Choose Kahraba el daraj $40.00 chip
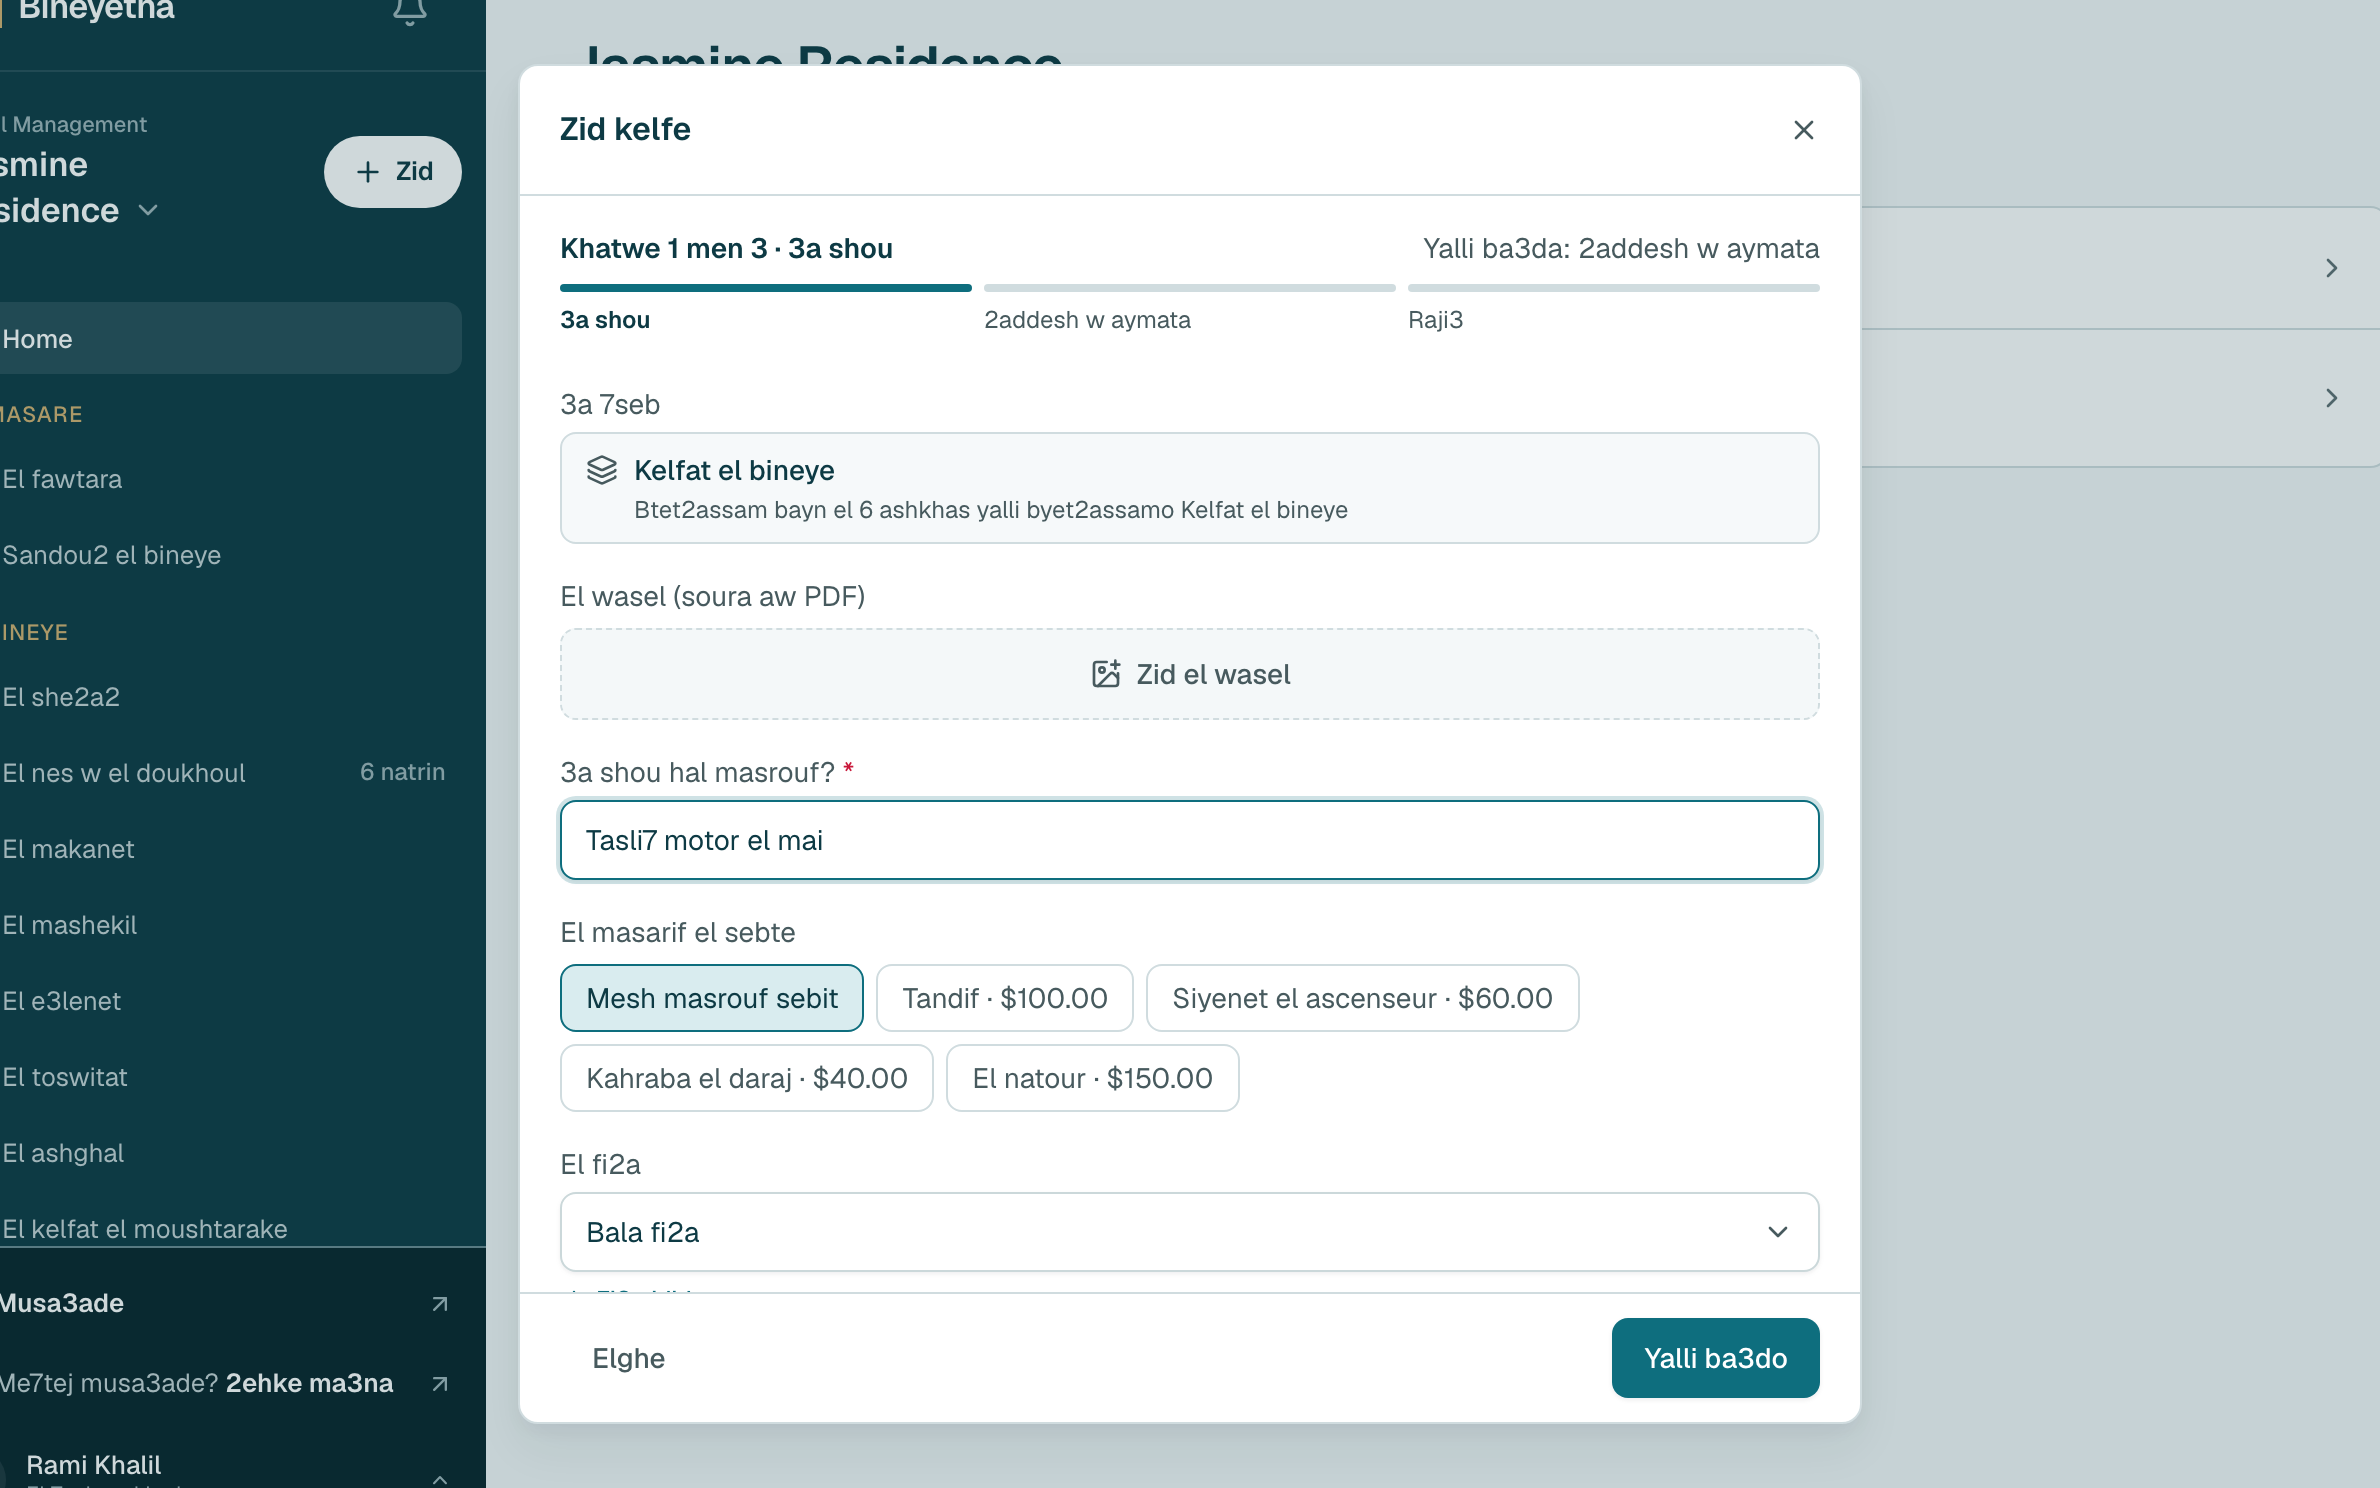The width and height of the screenshot is (2380, 1488). [x=747, y=1078]
